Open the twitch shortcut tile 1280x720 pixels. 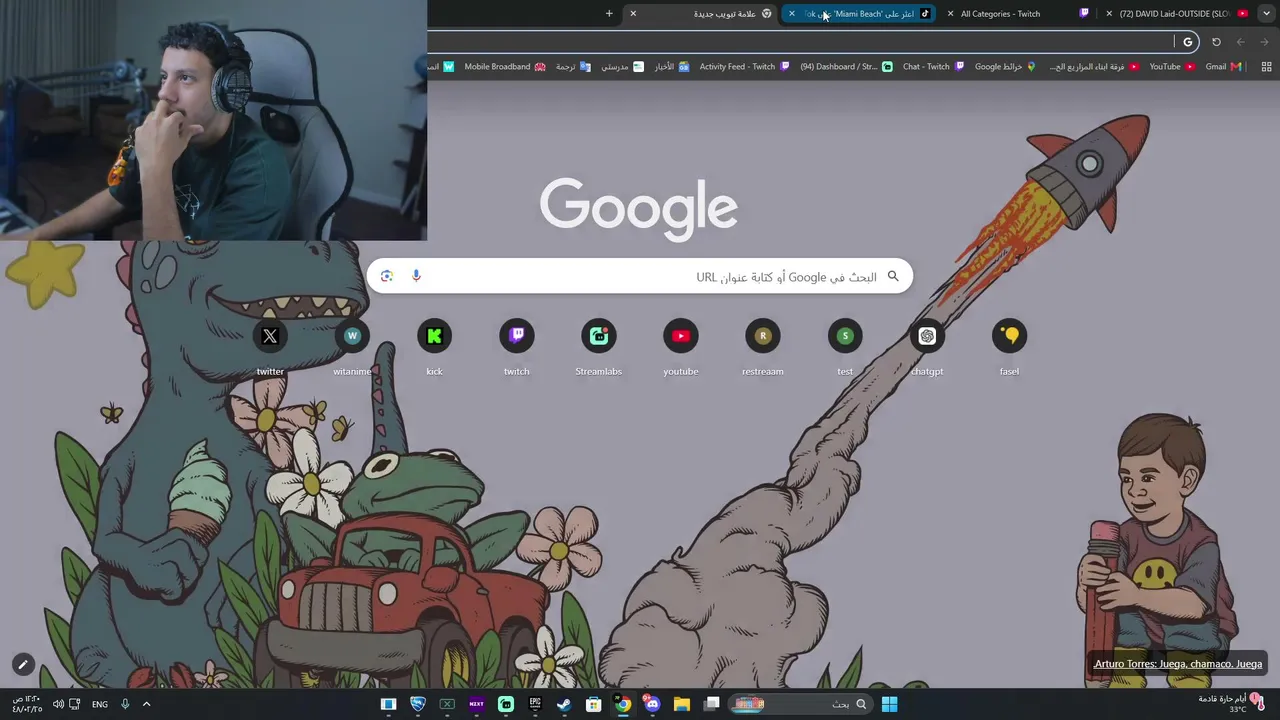pyautogui.click(x=516, y=348)
